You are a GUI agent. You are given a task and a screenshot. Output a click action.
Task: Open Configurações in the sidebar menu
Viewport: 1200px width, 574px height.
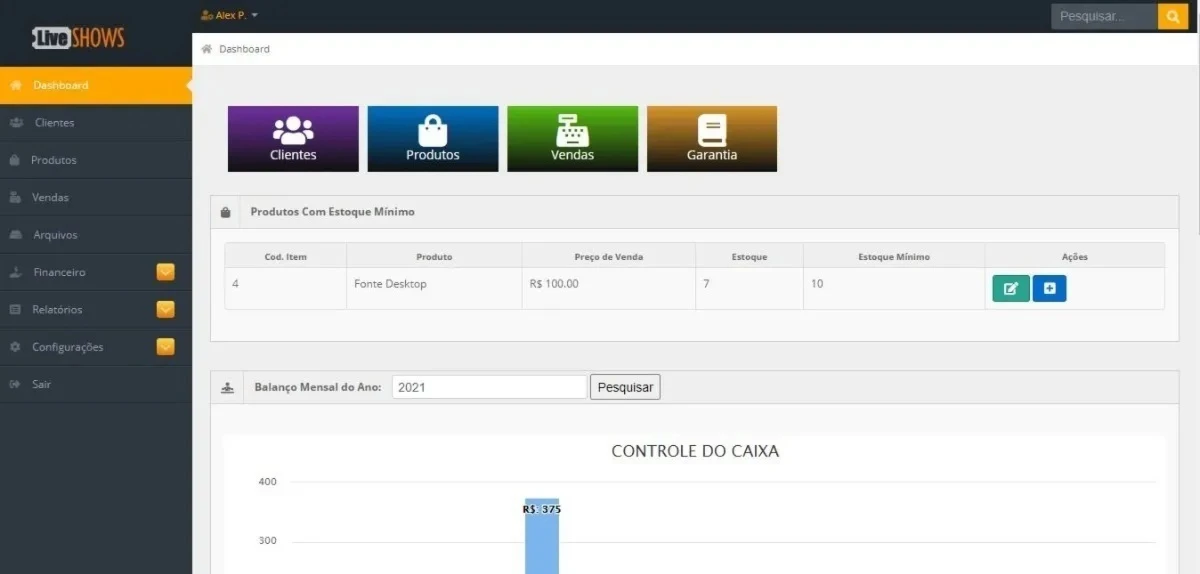click(96, 347)
